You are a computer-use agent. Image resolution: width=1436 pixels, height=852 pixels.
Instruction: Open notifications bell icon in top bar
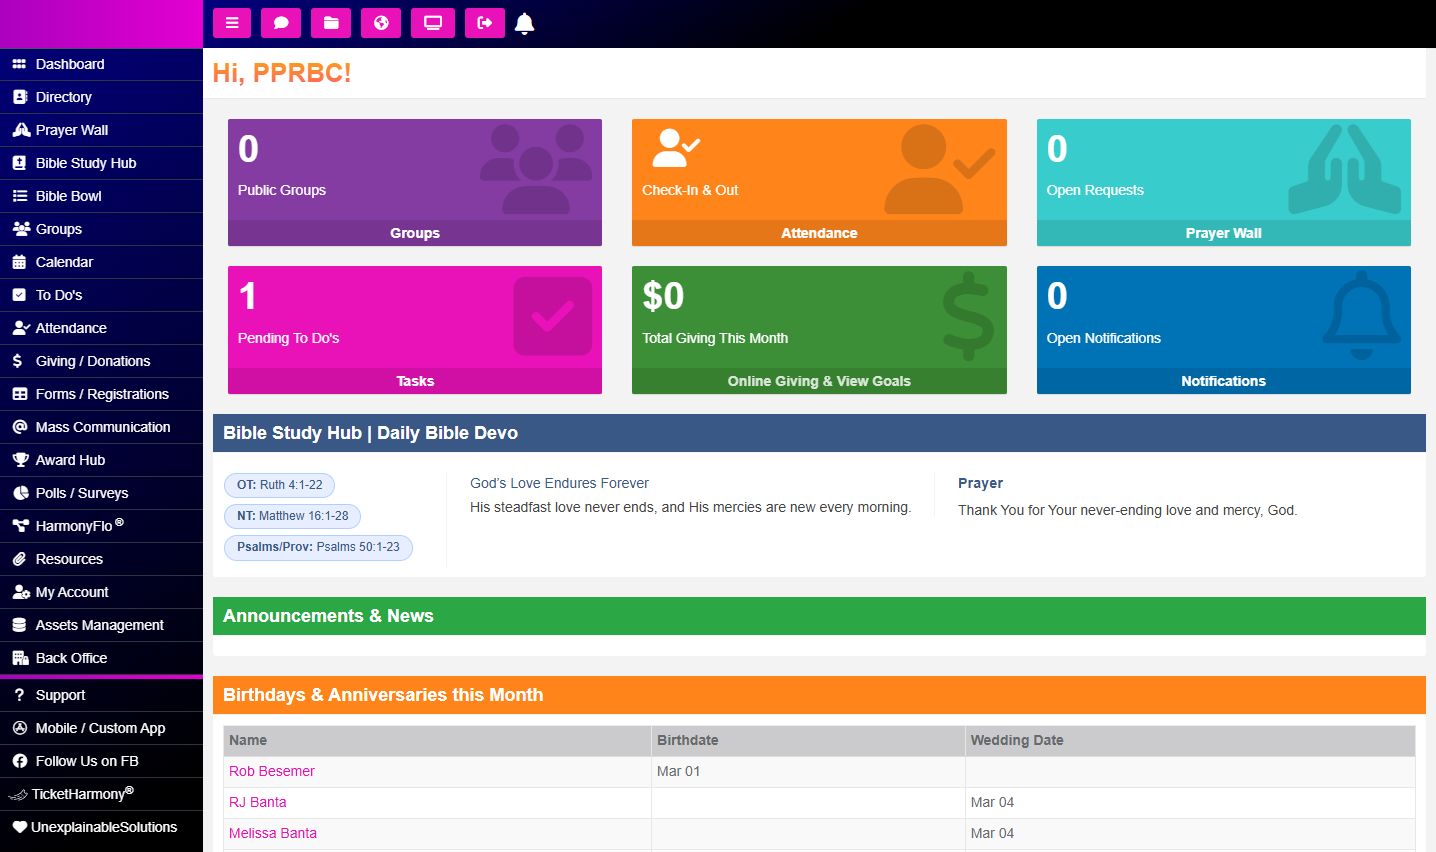click(x=524, y=23)
